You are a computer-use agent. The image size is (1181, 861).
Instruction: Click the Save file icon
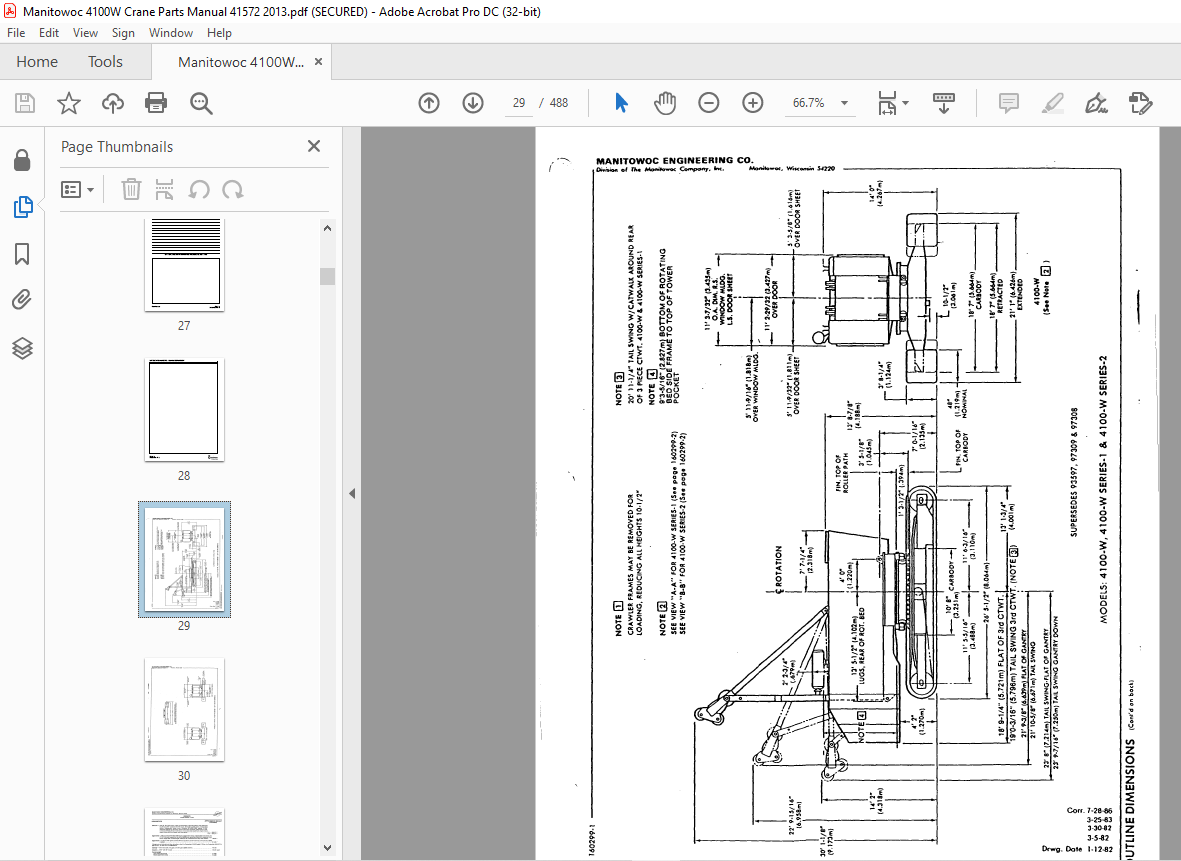pyautogui.click(x=25, y=103)
